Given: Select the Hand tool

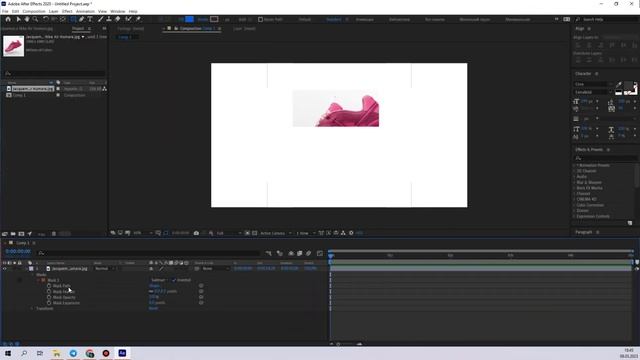Looking at the screenshot, I should (27, 19).
